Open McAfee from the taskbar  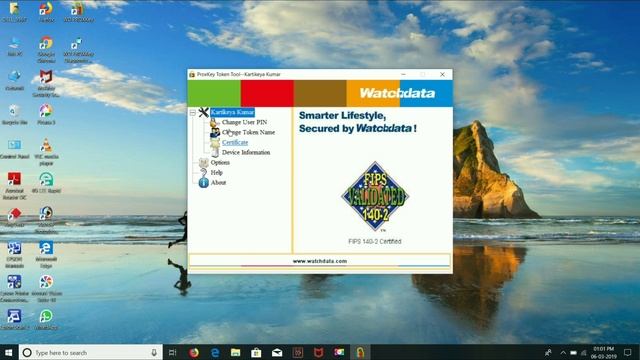[x=318, y=352]
